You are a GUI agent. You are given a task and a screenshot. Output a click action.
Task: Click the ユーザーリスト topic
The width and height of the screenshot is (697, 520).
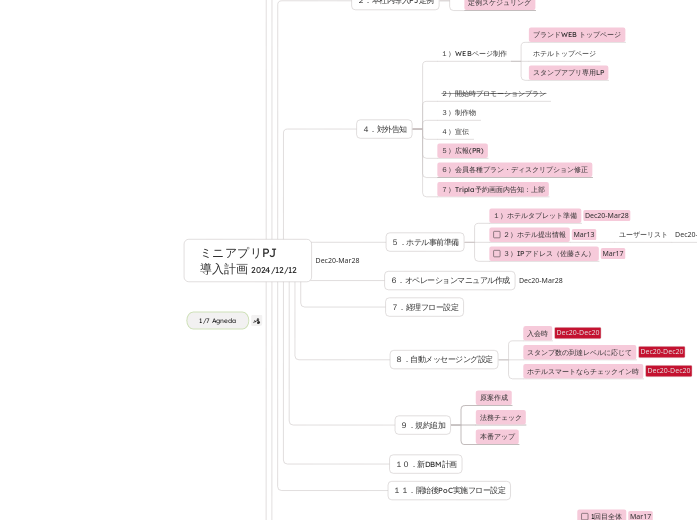[x=643, y=235]
